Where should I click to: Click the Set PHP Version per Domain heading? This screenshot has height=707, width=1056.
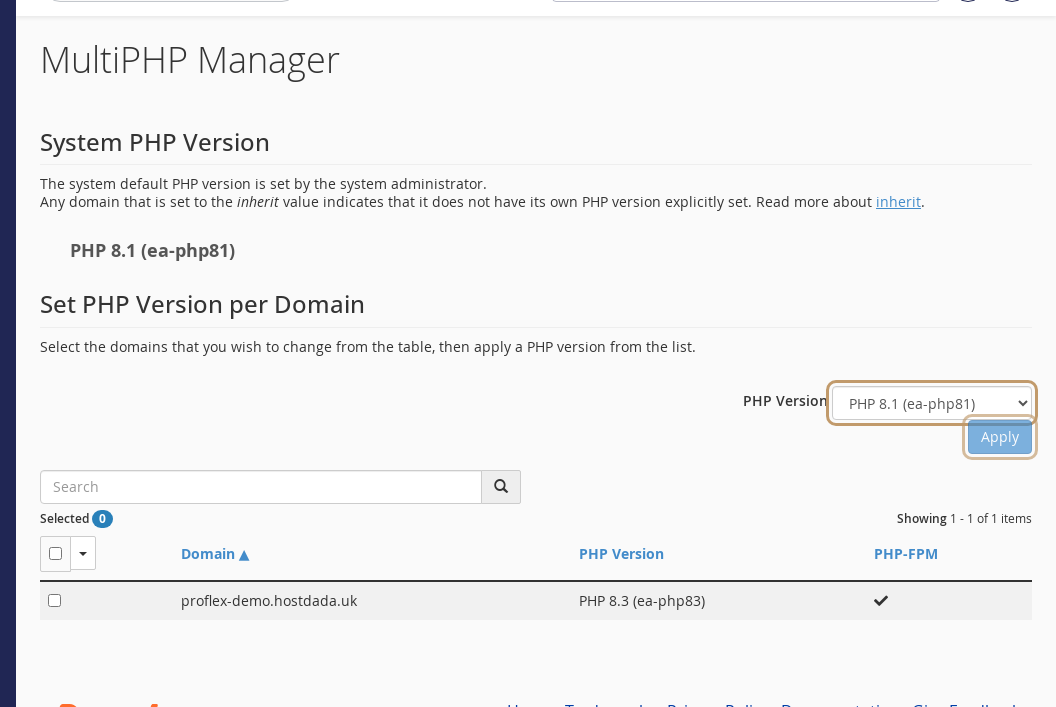(202, 305)
